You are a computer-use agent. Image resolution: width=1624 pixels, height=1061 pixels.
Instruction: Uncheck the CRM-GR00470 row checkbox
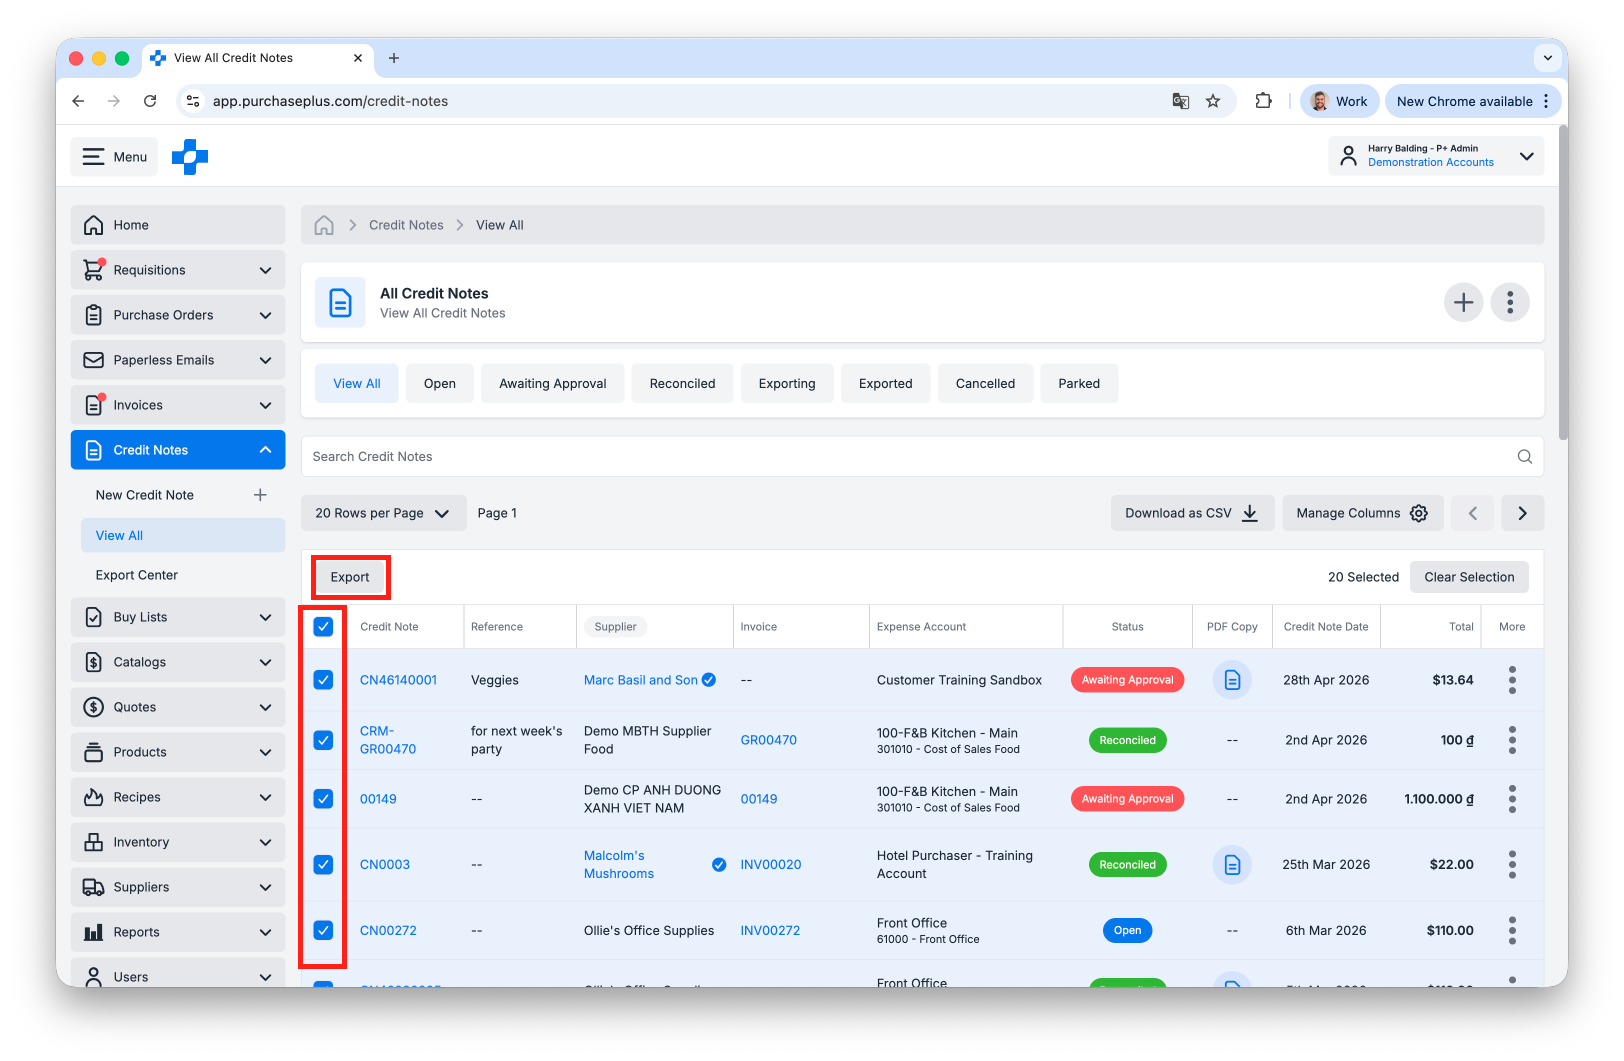[323, 740]
